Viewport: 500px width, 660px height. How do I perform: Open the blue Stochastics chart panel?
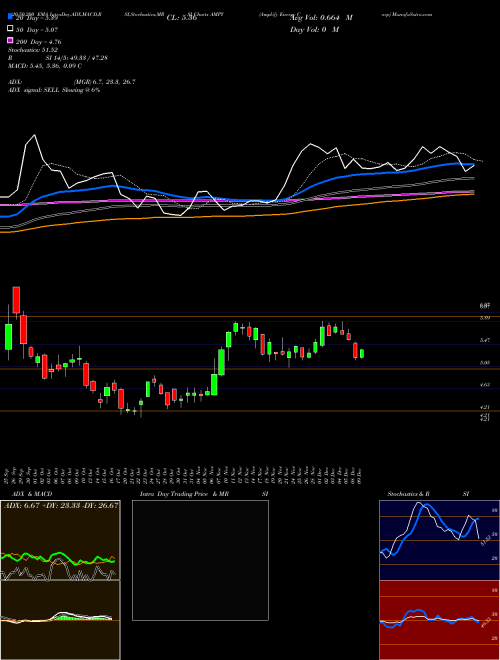439,540
